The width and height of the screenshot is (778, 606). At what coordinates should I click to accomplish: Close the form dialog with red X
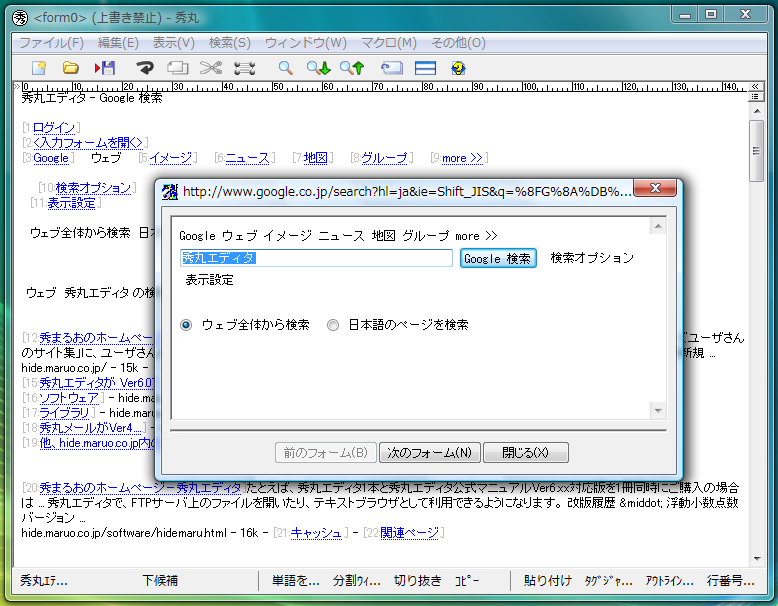(655, 188)
